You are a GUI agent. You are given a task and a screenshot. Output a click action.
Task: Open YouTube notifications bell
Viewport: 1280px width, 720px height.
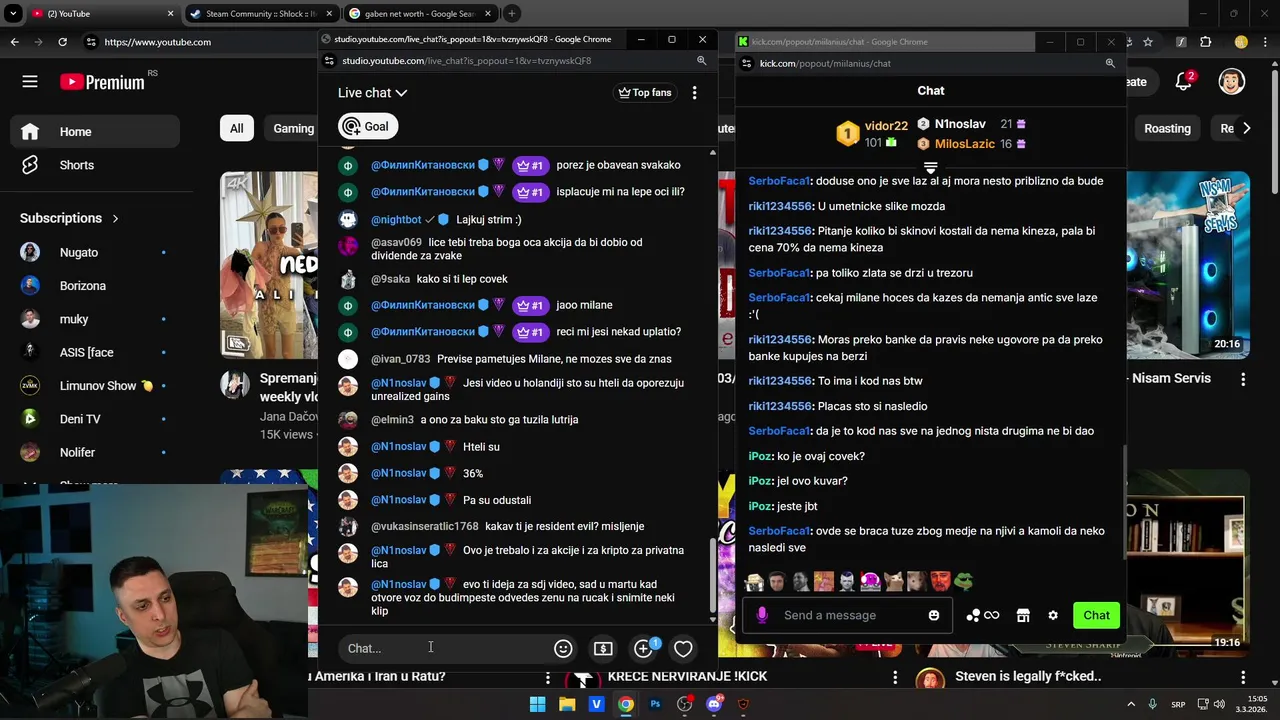click(1184, 82)
